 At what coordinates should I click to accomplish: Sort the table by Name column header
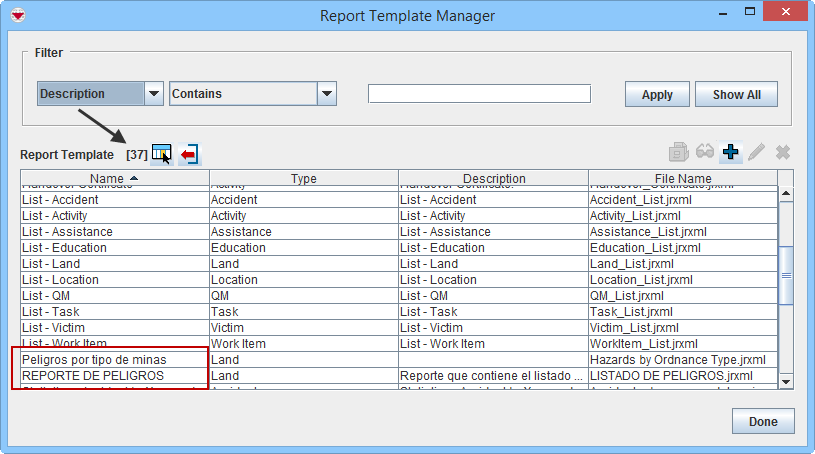(114, 179)
